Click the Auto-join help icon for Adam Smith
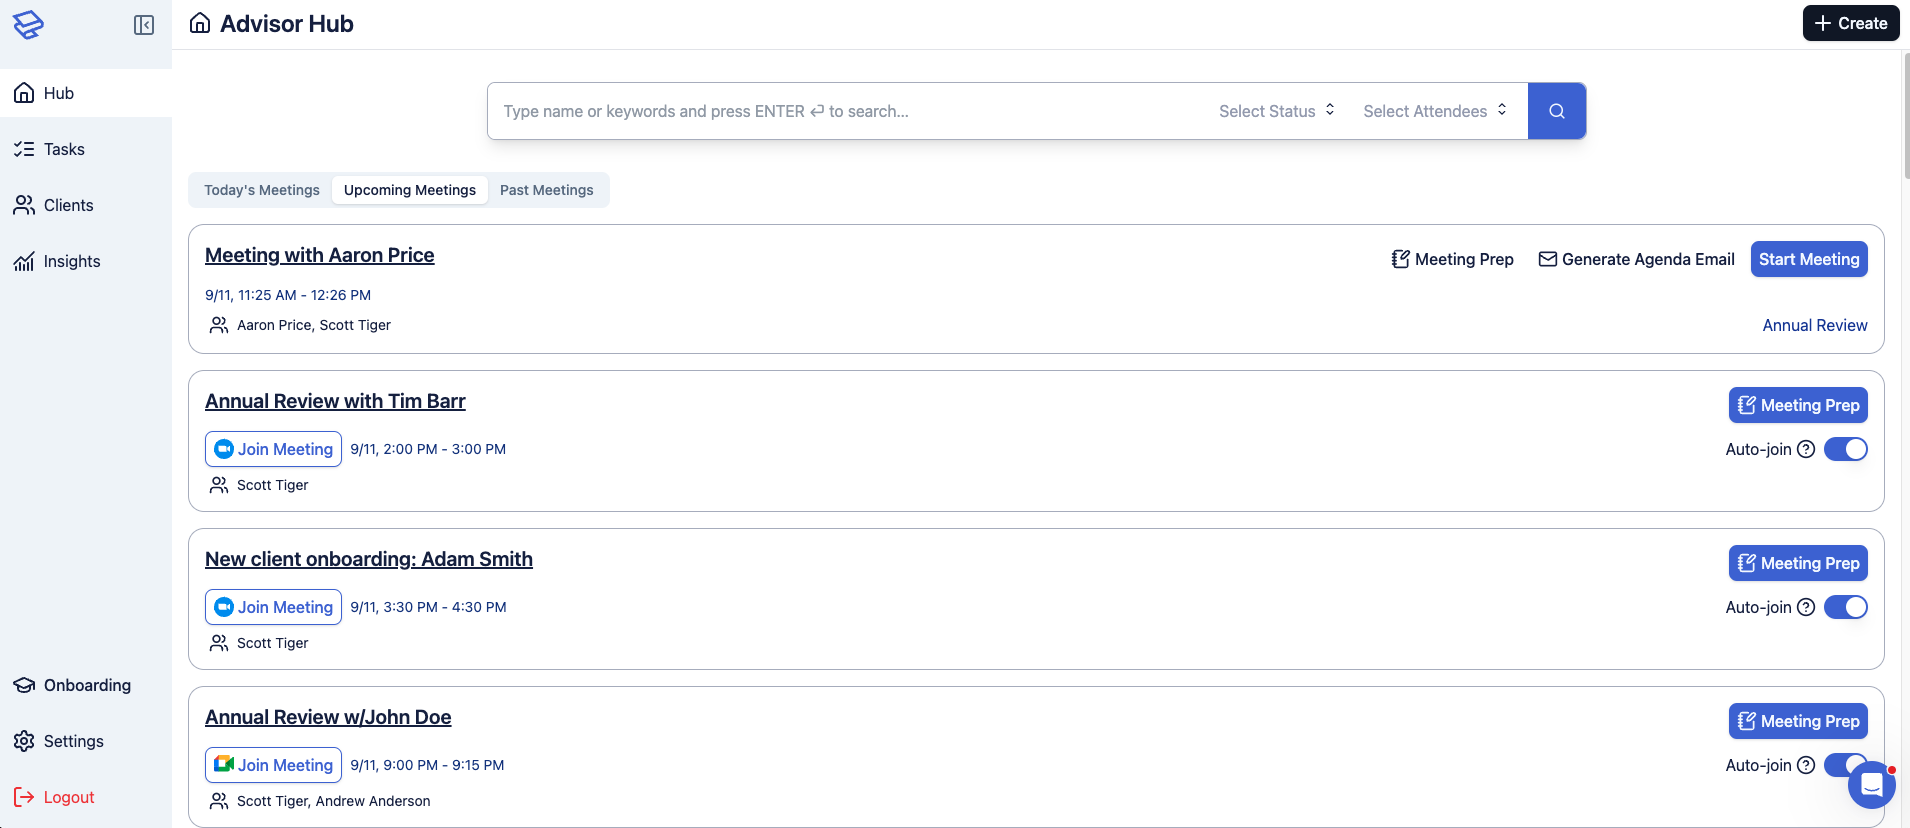Image resolution: width=1910 pixels, height=828 pixels. (1806, 607)
